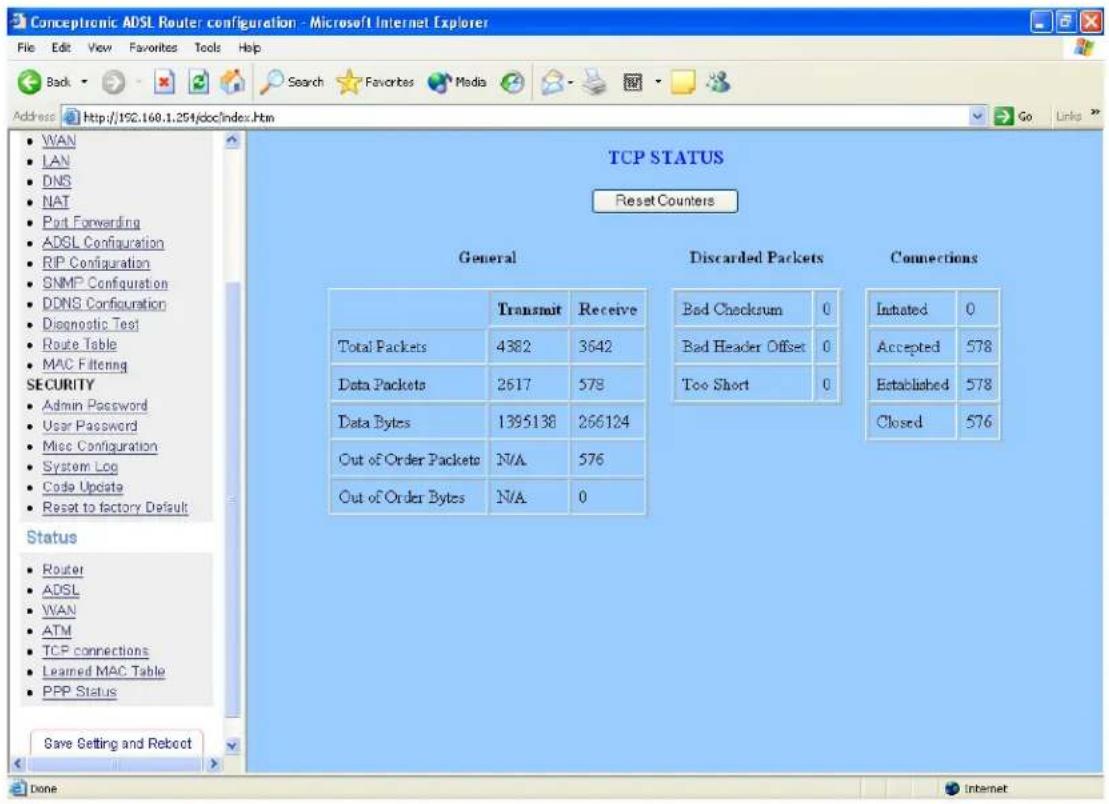Click sidebar scroll down arrow
Image resolution: width=1109 pixels, height=804 pixels.
232,745
